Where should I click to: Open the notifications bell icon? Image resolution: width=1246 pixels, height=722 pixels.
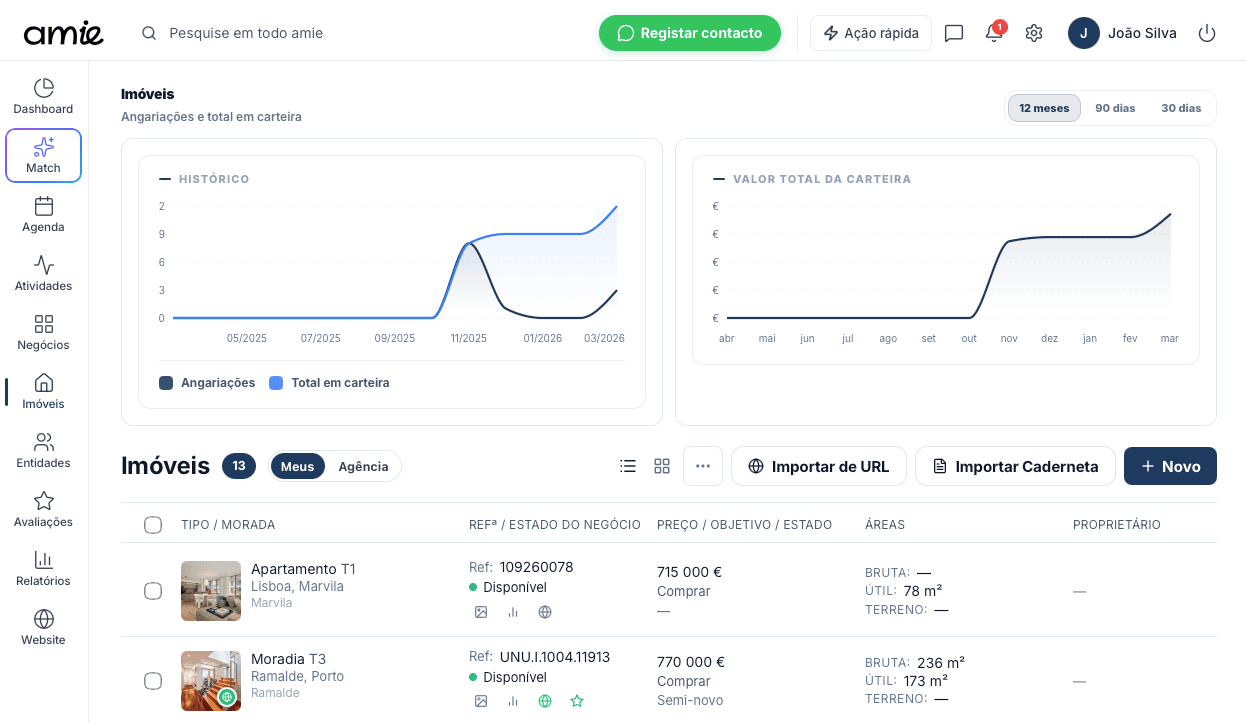coord(993,33)
